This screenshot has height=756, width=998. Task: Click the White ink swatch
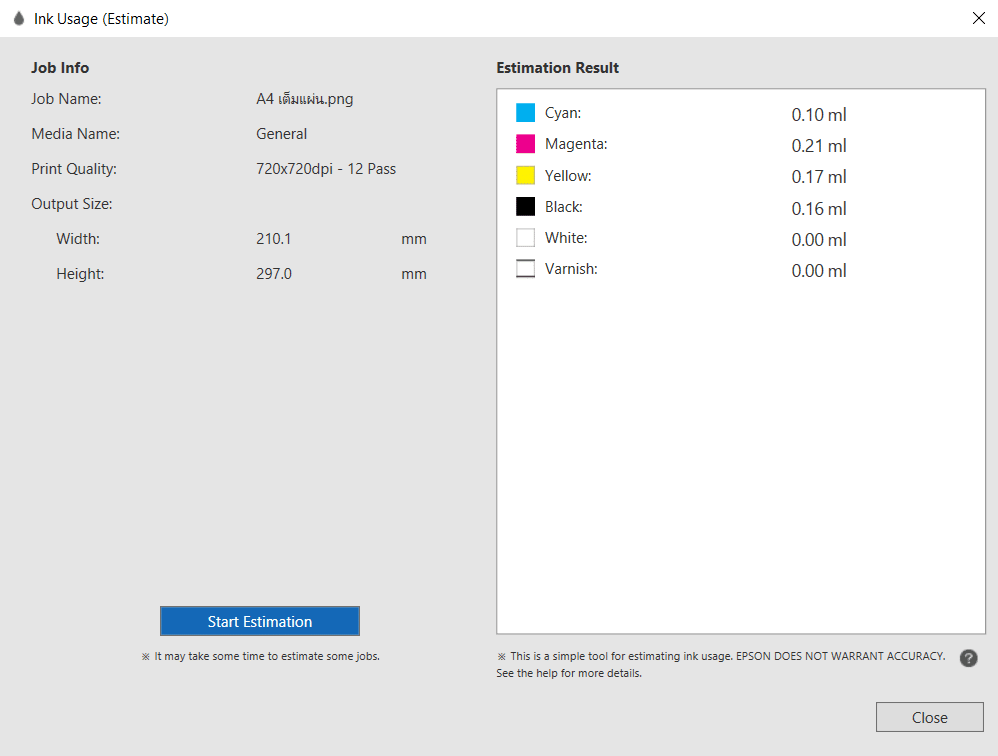[x=525, y=238]
